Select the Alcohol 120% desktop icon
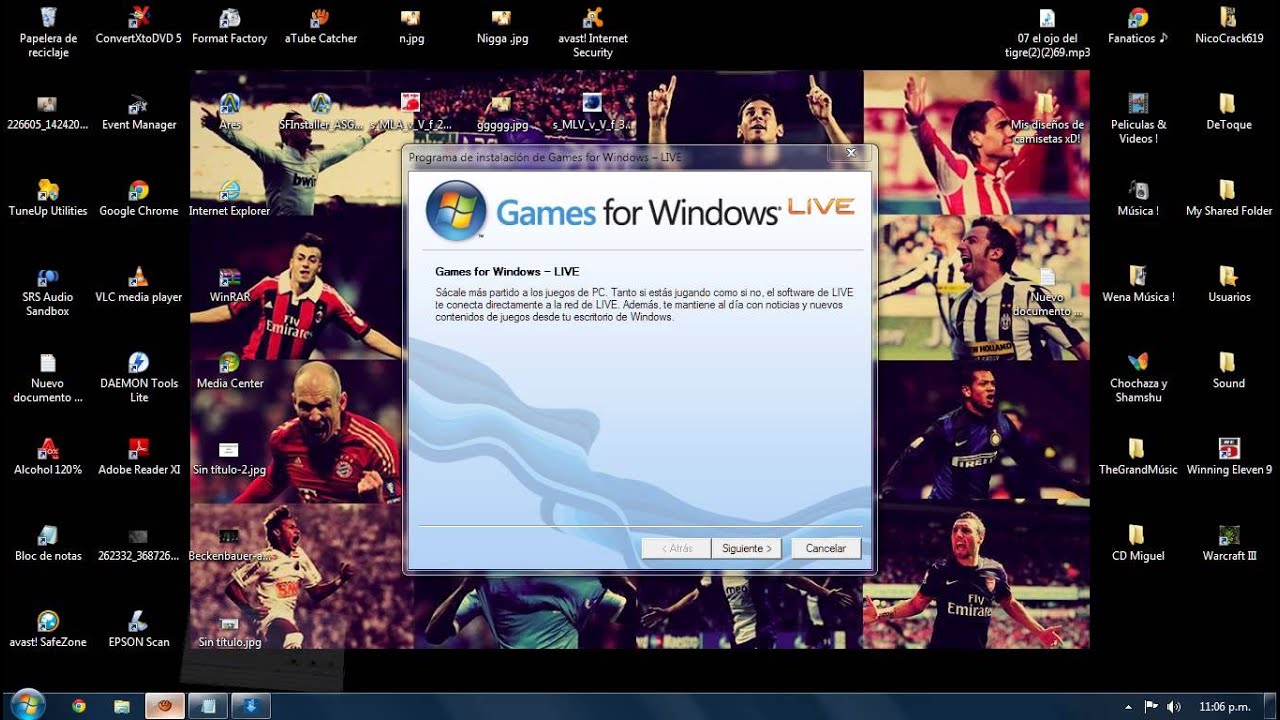This screenshot has width=1280, height=720. 48,457
